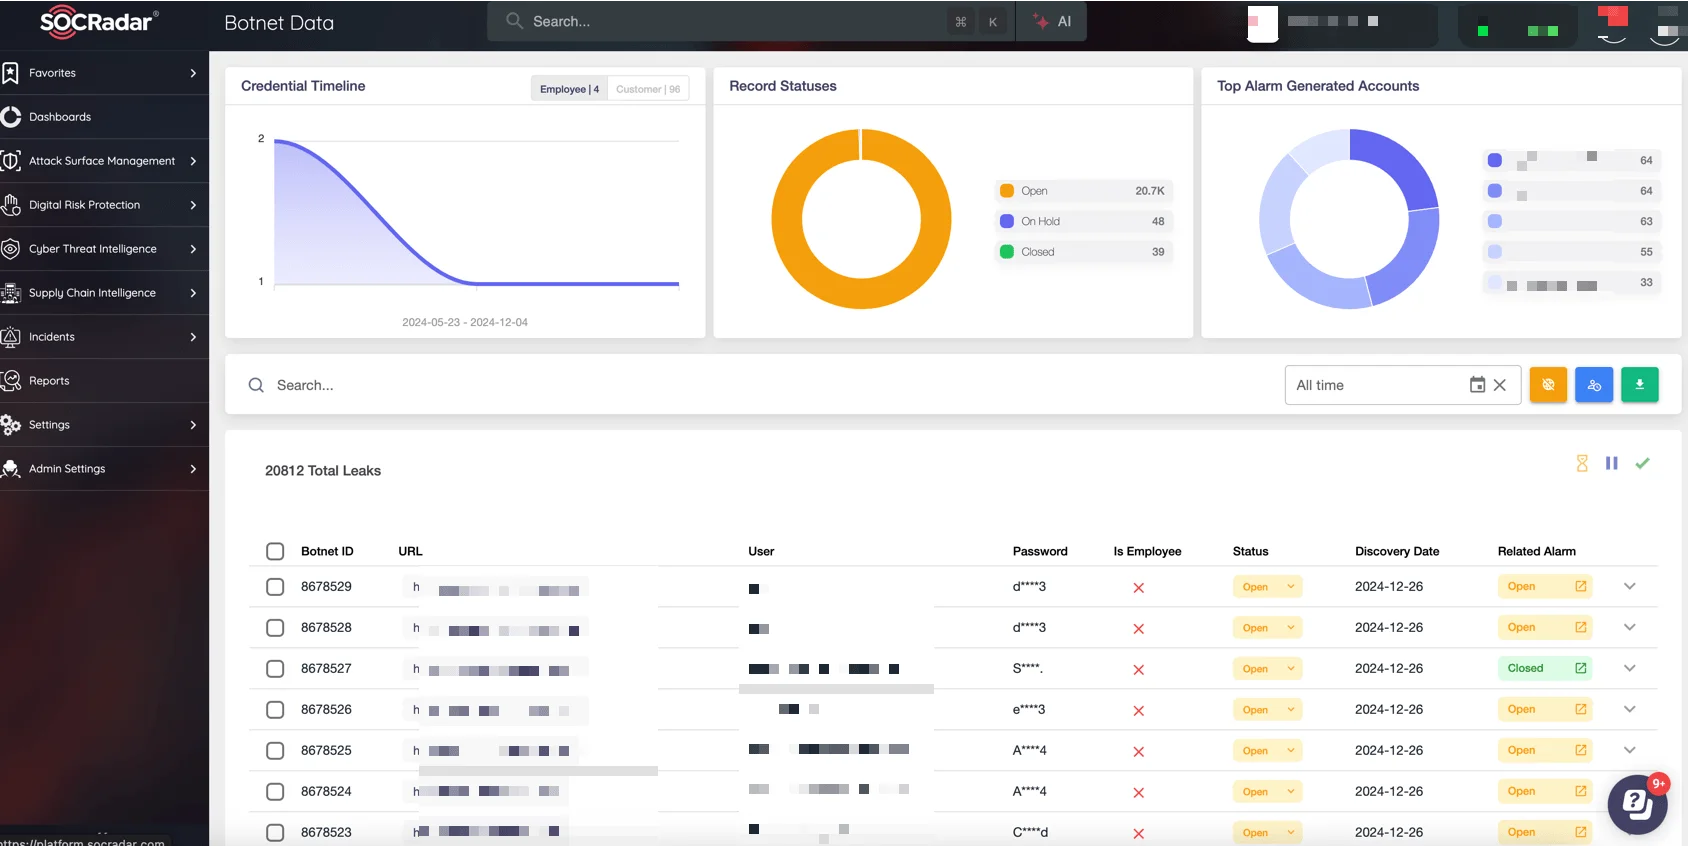Viewport: 1688px width, 846px height.
Task: Click the orange filter-off icon button
Action: point(1548,385)
